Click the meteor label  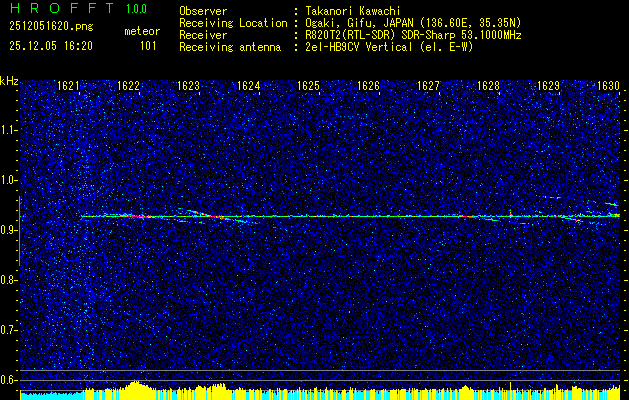(x=142, y=31)
